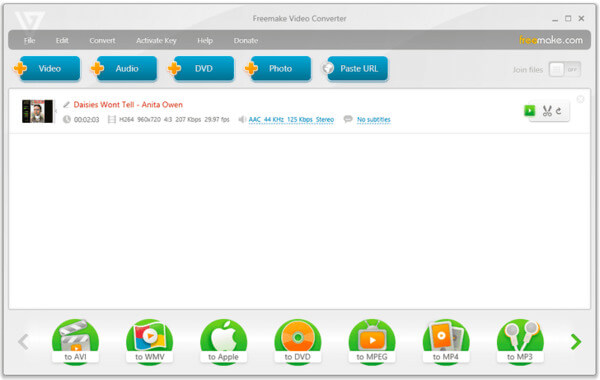Image resolution: width=600 pixels, height=380 pixels.
Task: Open the Activate Key menu
Action: pos(156,41)
